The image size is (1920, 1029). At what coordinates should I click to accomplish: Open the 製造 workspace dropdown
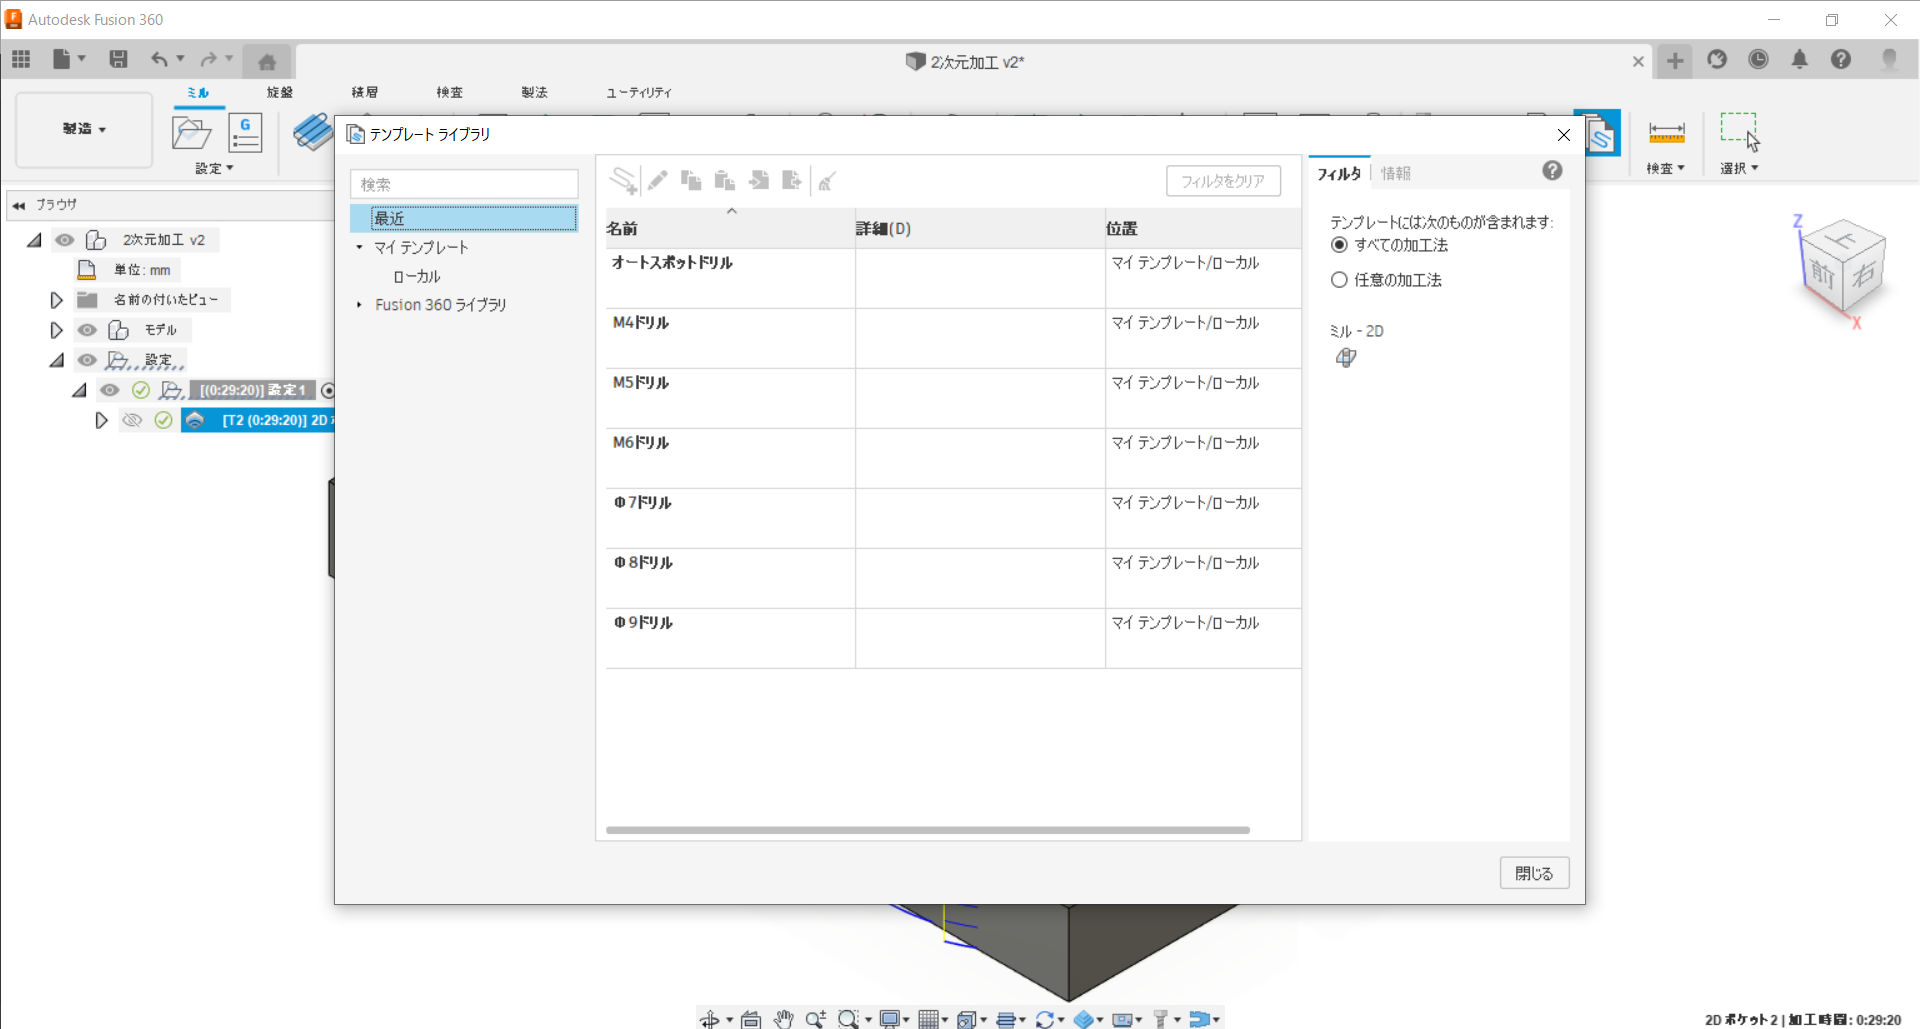point(84,129)
